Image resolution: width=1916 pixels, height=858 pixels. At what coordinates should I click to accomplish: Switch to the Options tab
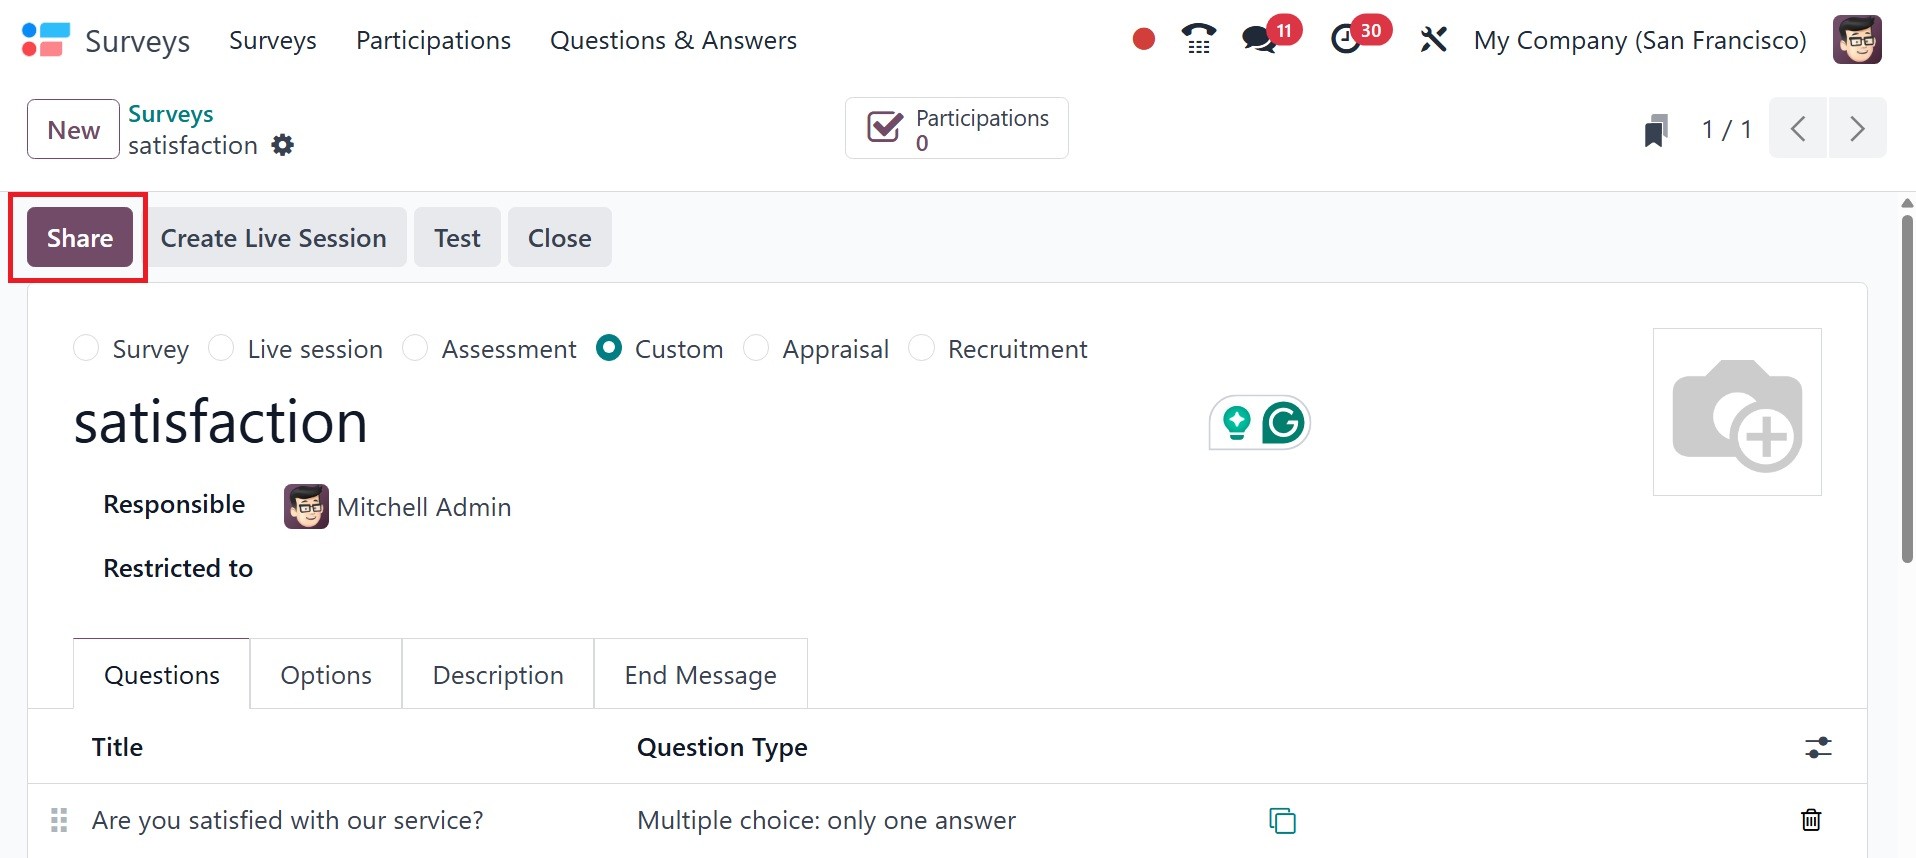click(x=326, y=675)
